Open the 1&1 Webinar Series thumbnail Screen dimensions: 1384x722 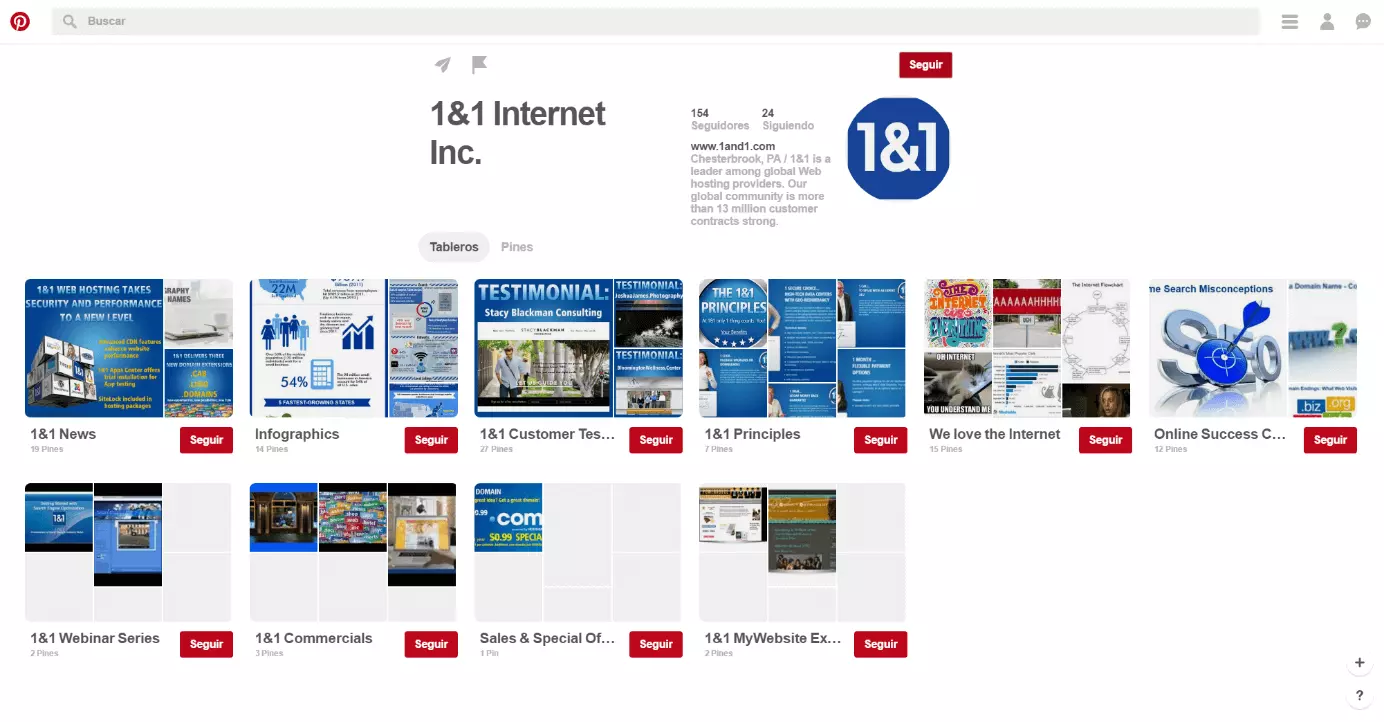[x=128, y=552]
